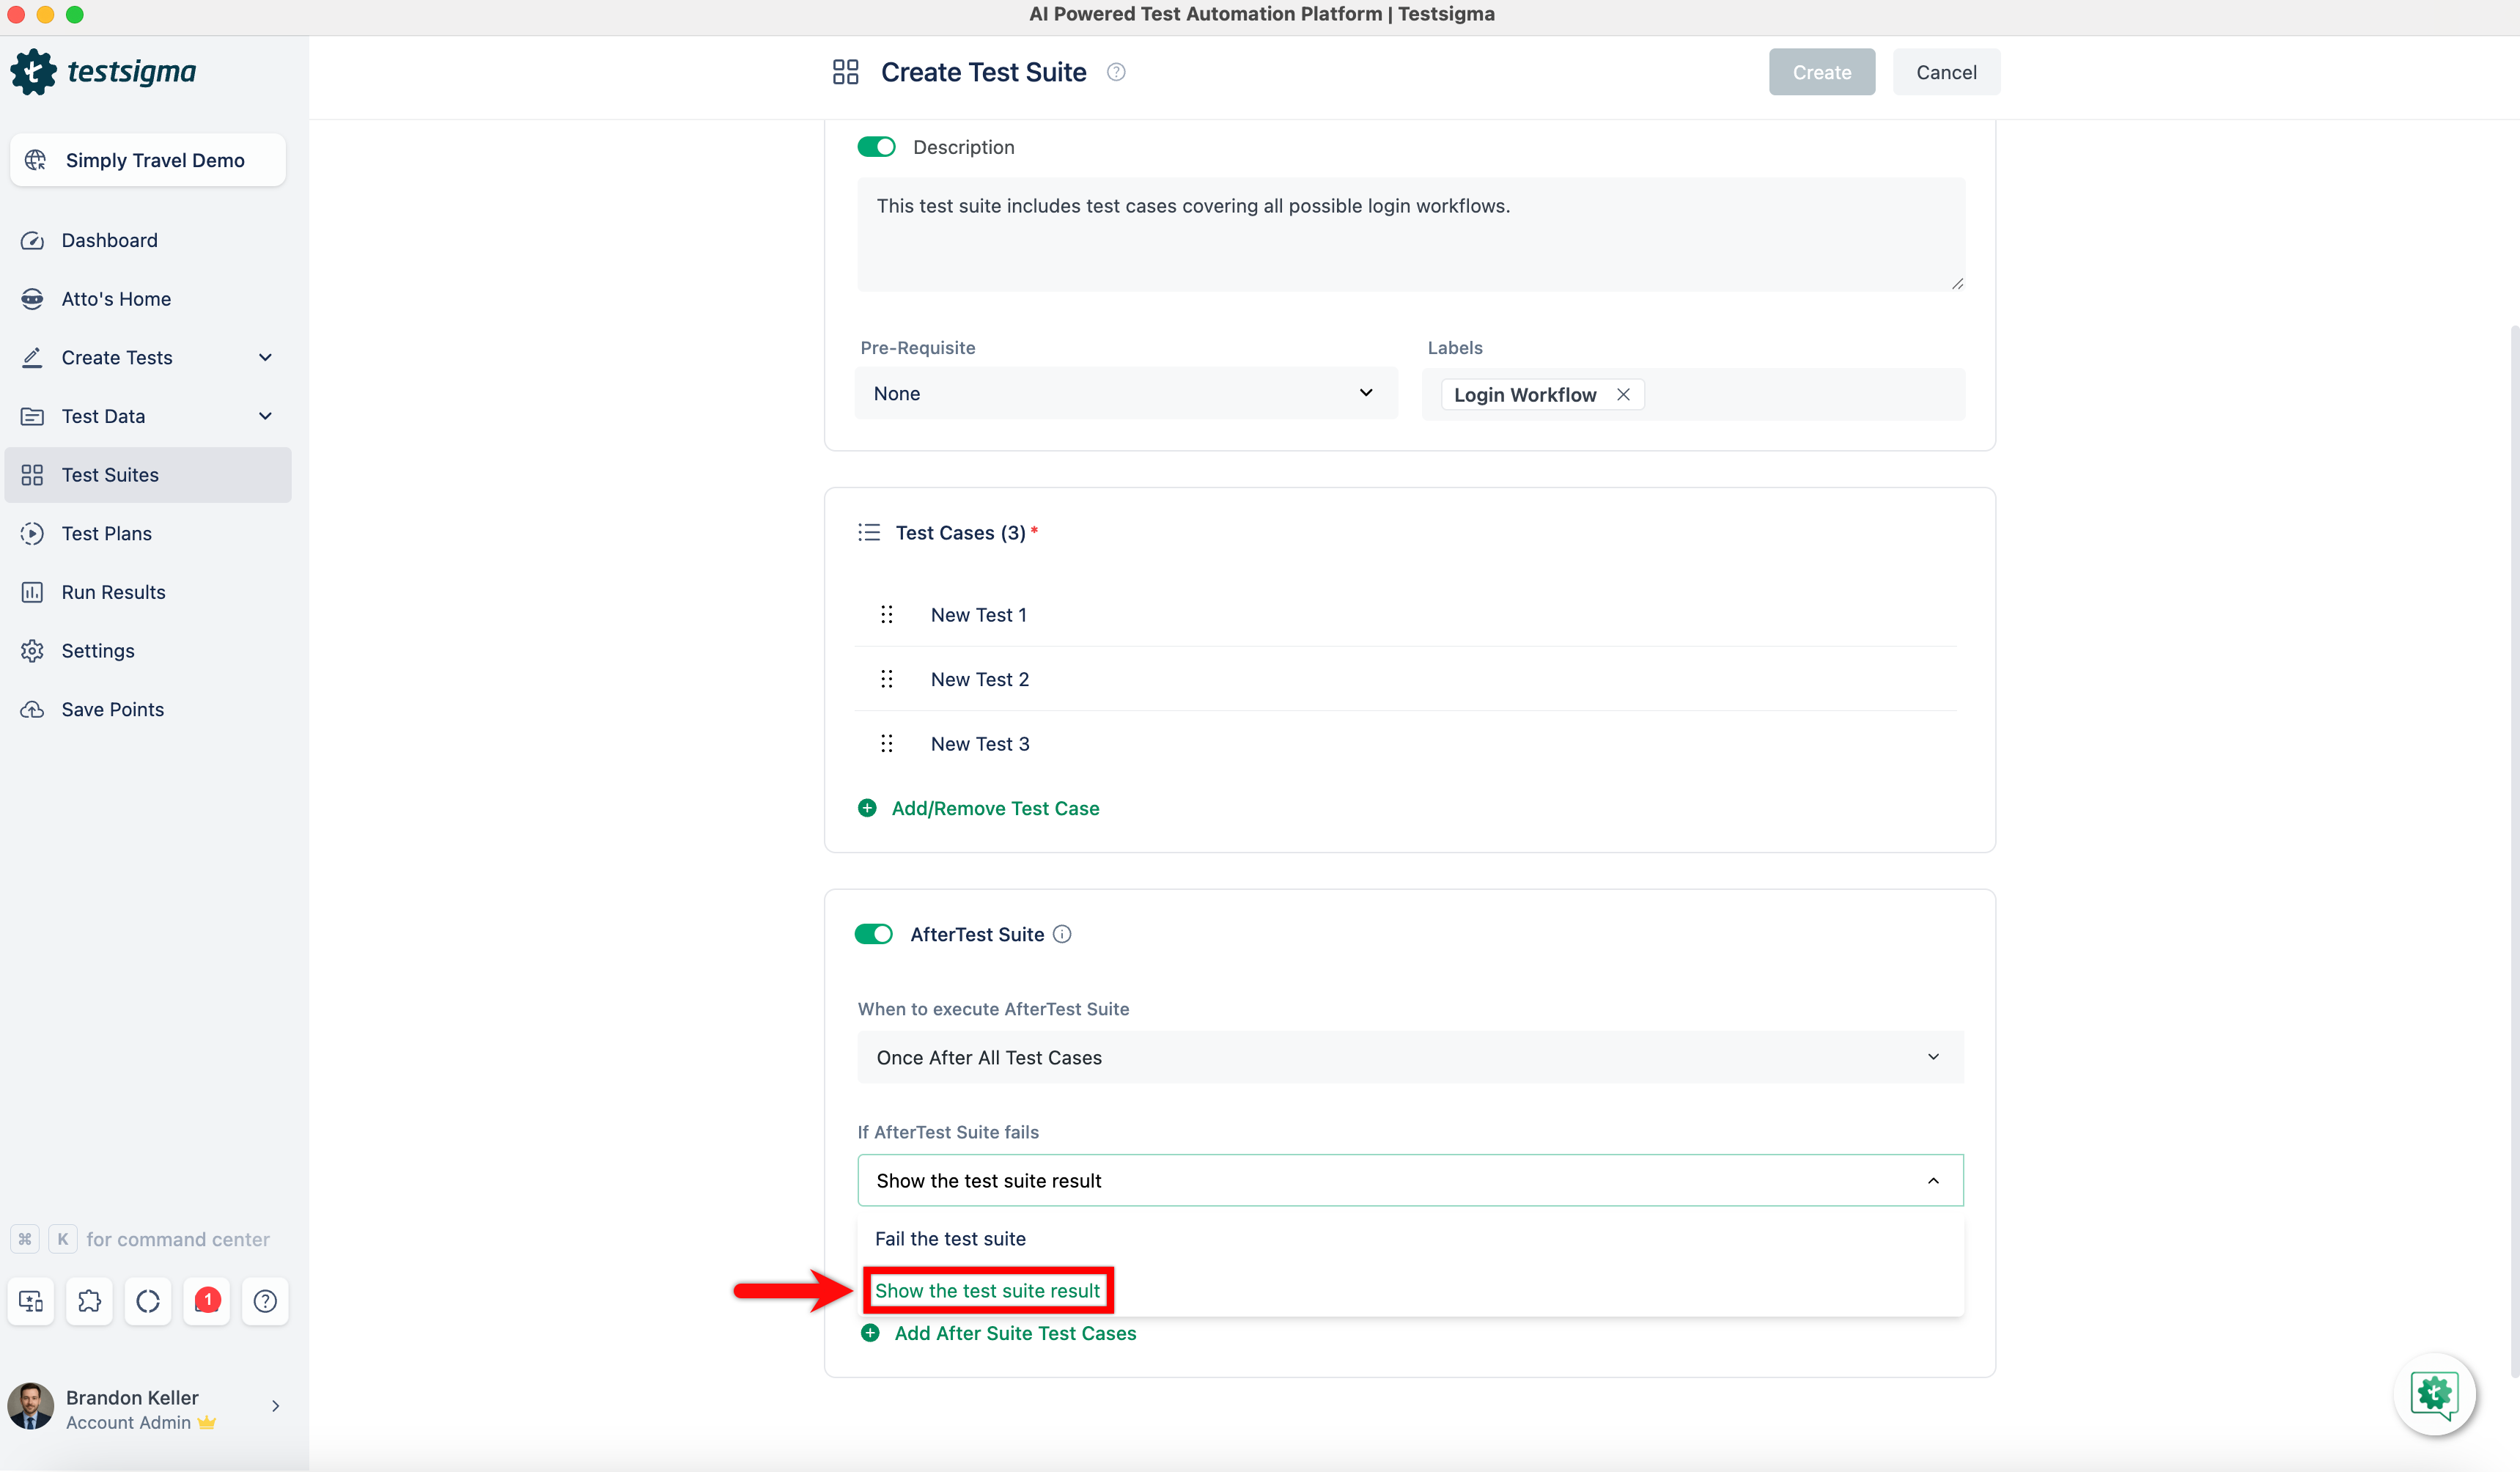Click the Cancel button
Viewport: 2520px width, 1472px height.
click(x=1945, y=71)
